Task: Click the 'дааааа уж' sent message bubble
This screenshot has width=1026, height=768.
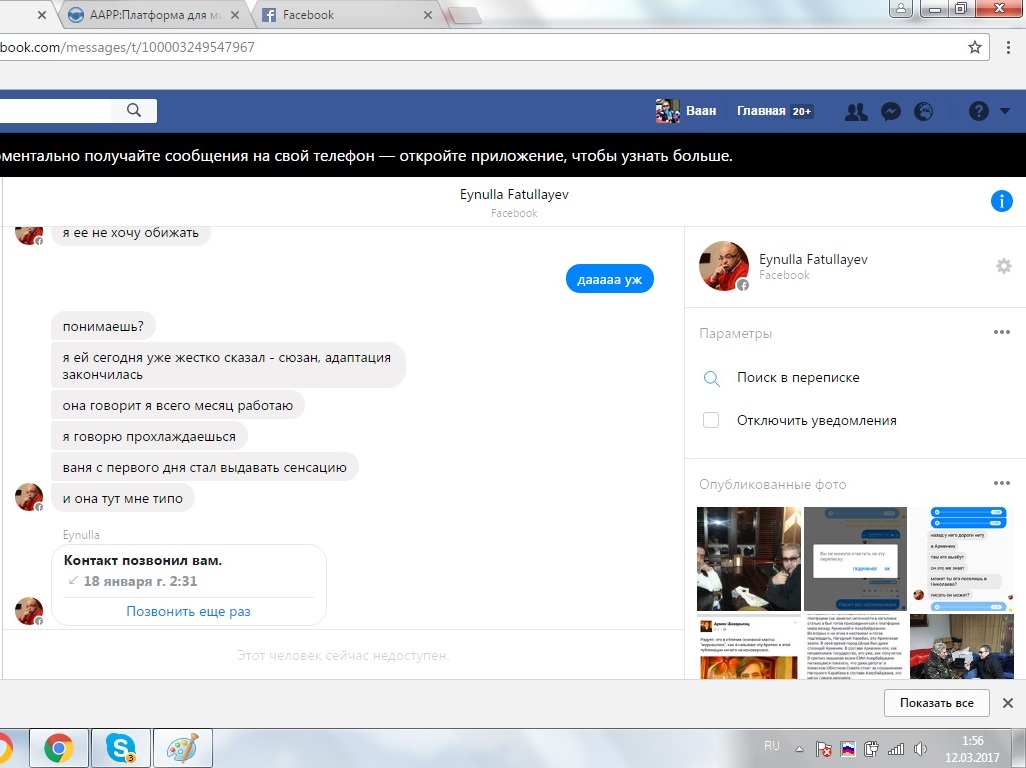Action: point(609,279)
